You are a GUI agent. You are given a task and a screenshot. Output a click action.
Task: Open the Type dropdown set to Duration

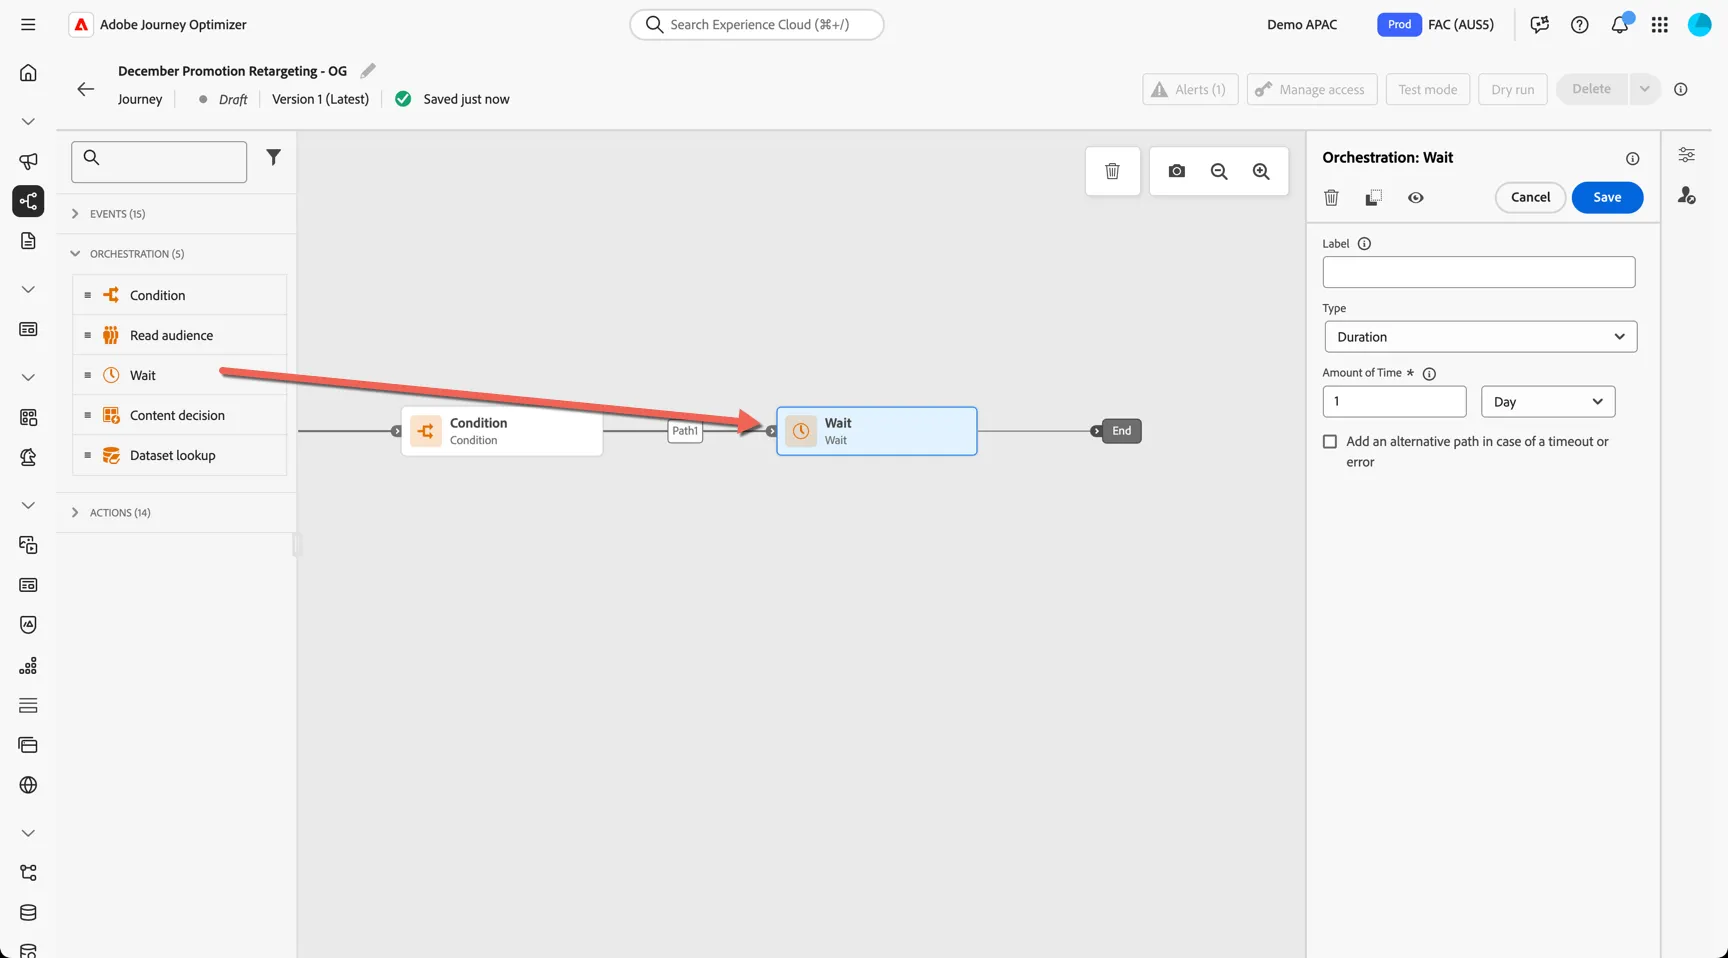tap(1481, 337)
